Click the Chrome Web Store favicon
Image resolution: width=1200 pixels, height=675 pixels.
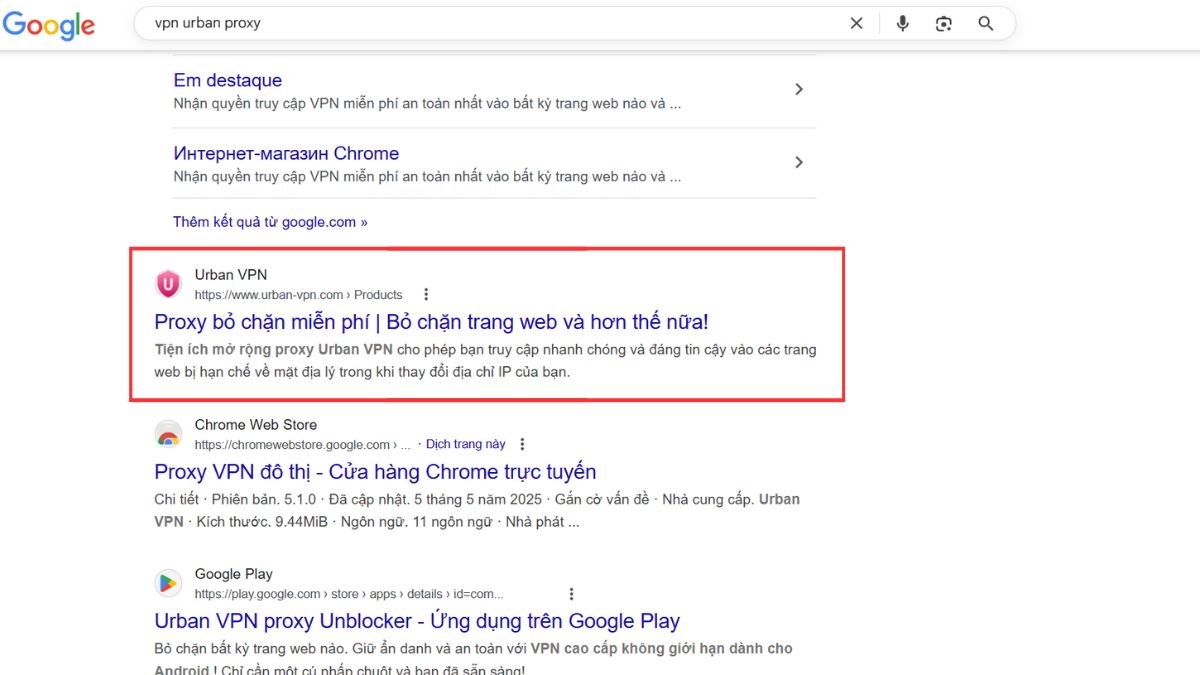coord(168,434)
